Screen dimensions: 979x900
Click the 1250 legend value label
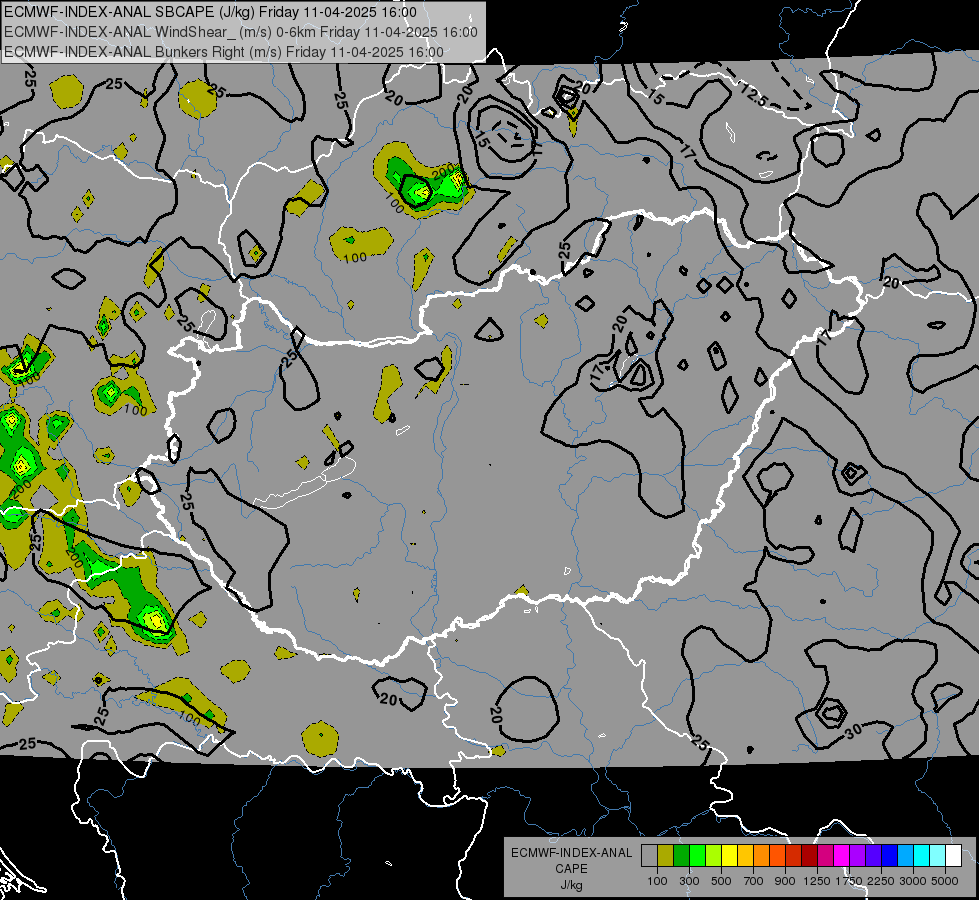tap(817, 881)
